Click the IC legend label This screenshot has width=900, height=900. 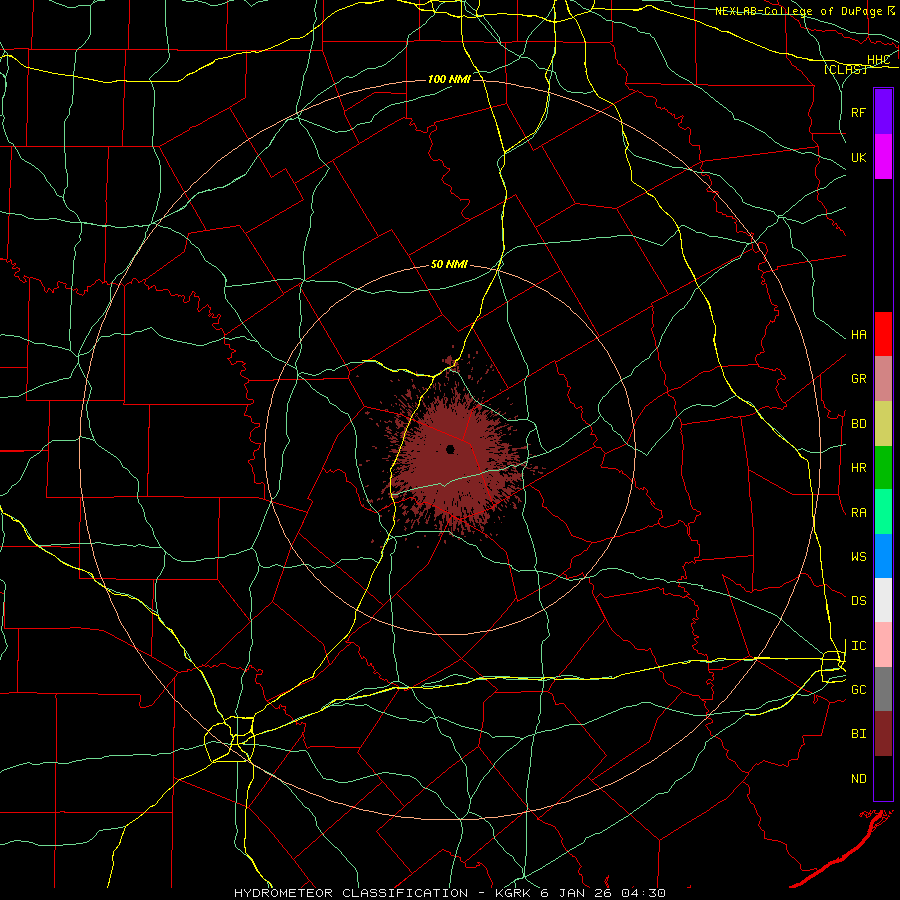(859, 646)
